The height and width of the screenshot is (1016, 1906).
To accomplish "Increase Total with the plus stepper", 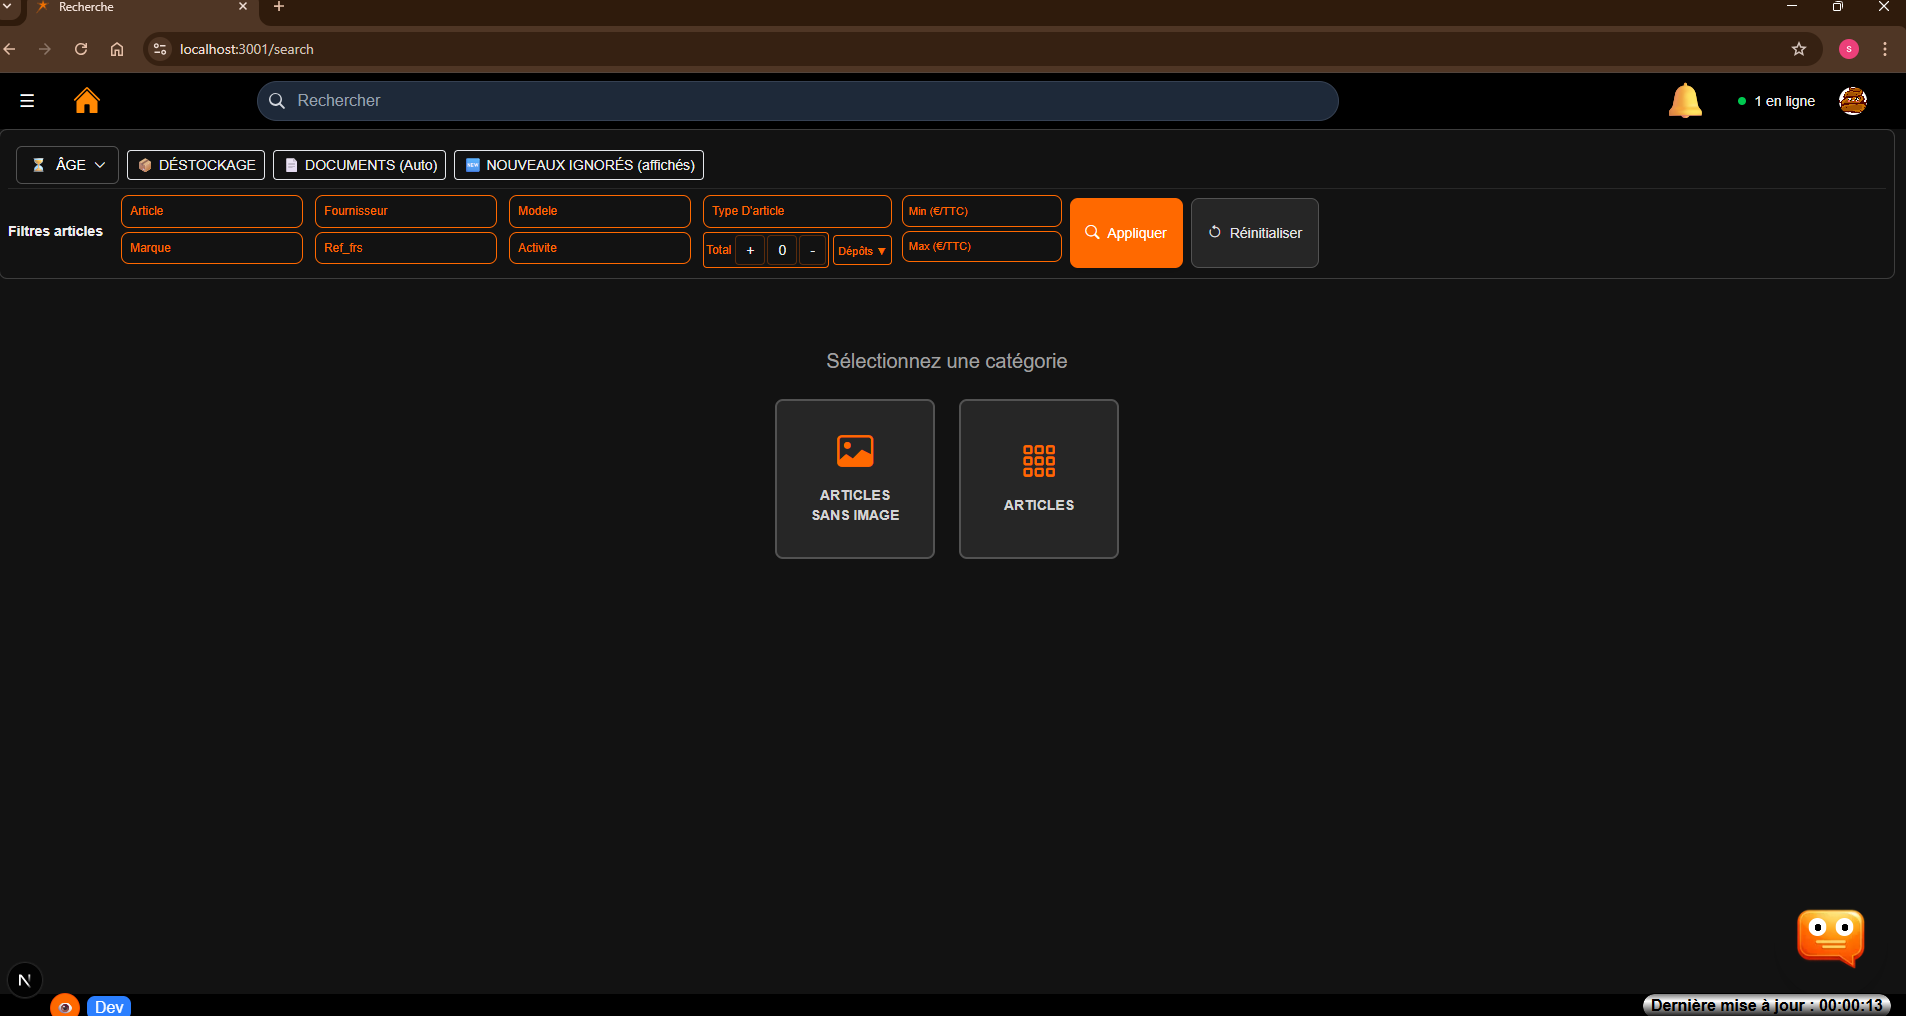I will [x=750, y=250].
